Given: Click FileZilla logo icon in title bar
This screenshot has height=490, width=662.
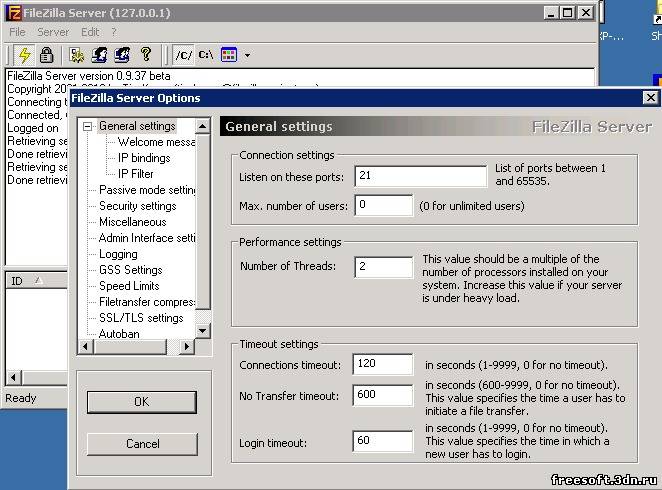Looking at the screenshot, I should point(14,13).
